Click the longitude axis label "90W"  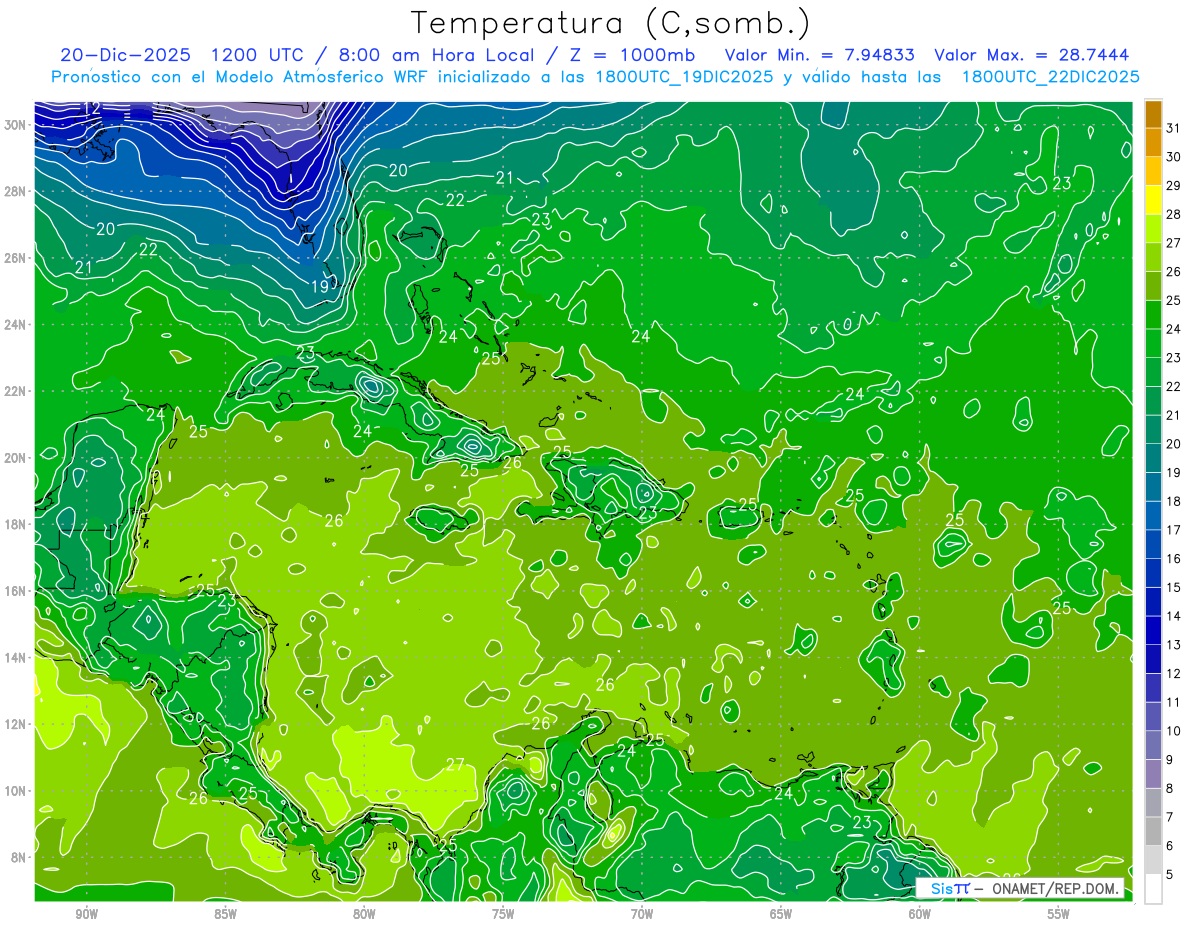(86, 914)
